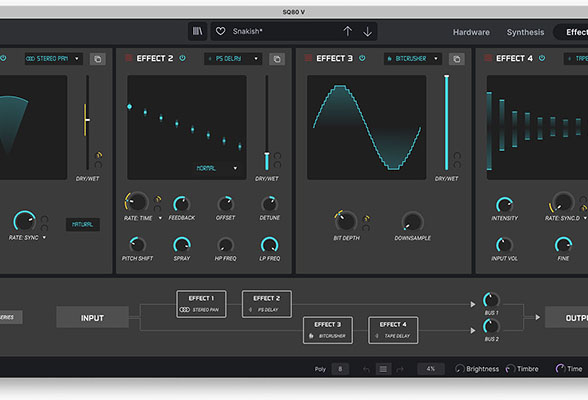588x400 pixels.
Task: Click the OUTPUT routing block
Action: click(x=566, y=318)
